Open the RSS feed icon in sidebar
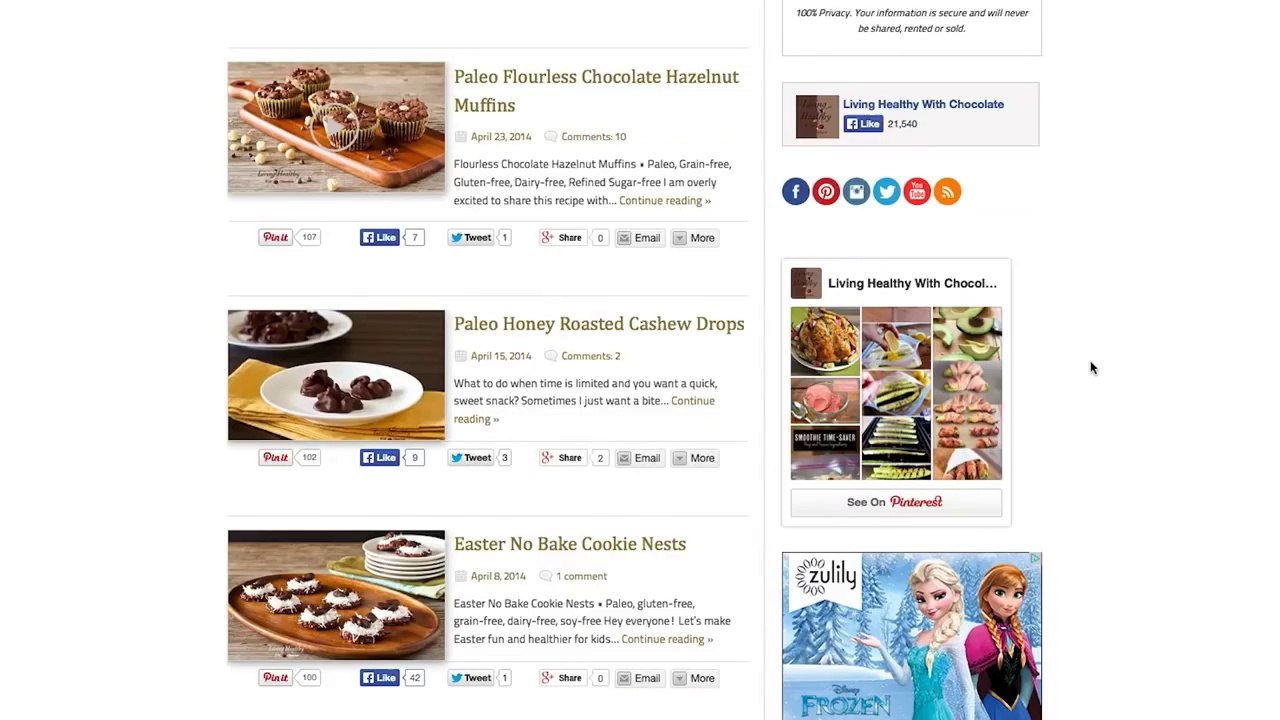Image resolution: width=1280 pixels, height=720 pixels. point(947,192)
